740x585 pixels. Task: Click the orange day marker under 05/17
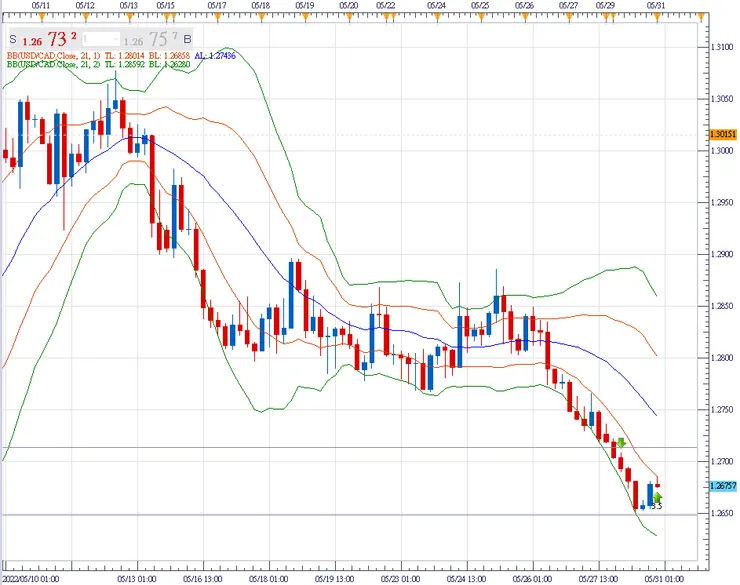(217, 17)
